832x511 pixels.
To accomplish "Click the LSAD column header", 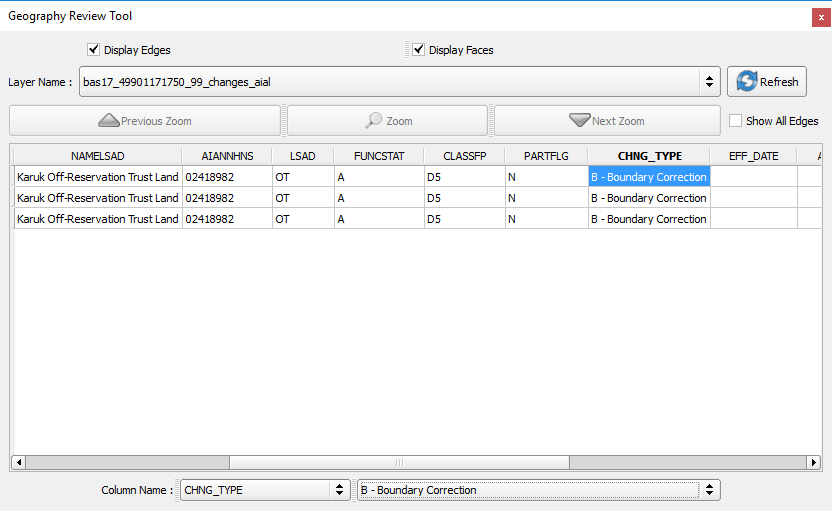I will (302, 156).
